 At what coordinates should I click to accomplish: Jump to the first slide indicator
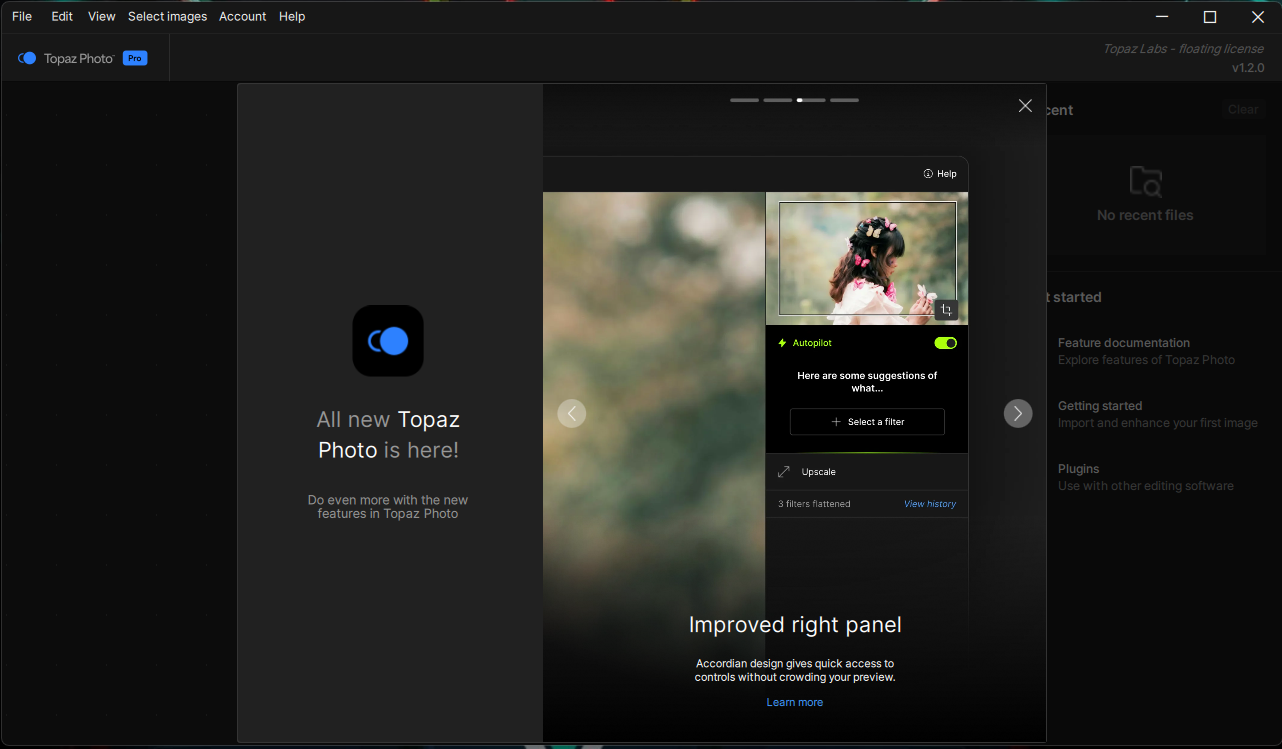point(745,100)
